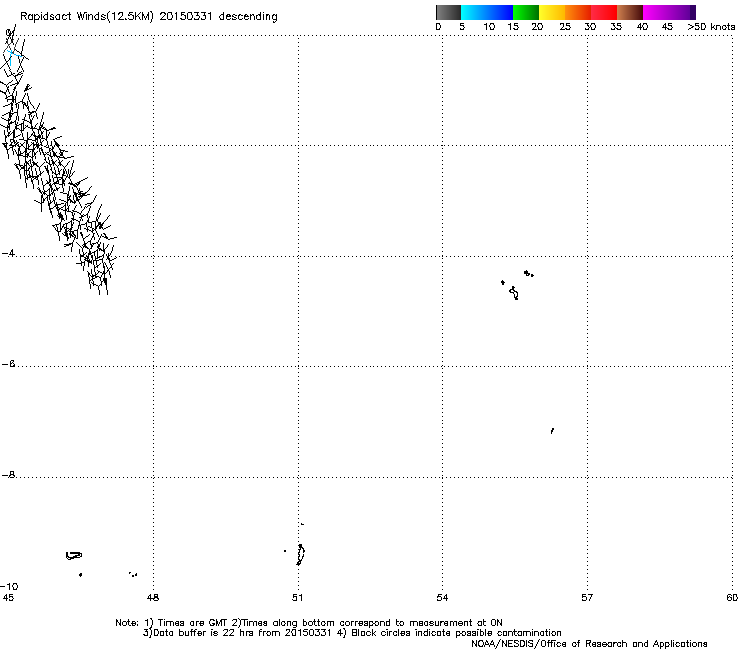Click the island cluster between longitudes 54 and 57

click(517, 285)
